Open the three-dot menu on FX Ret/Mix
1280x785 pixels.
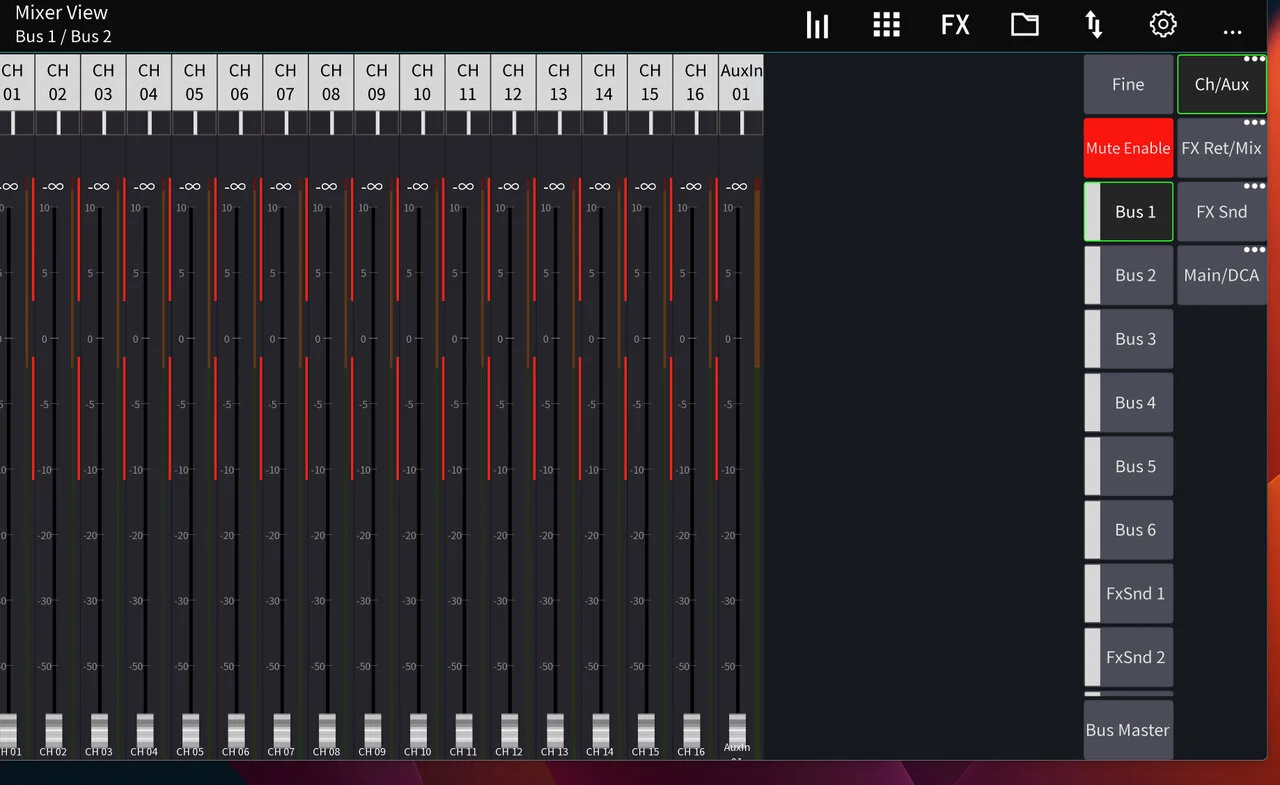click(x=1254, y=123)
